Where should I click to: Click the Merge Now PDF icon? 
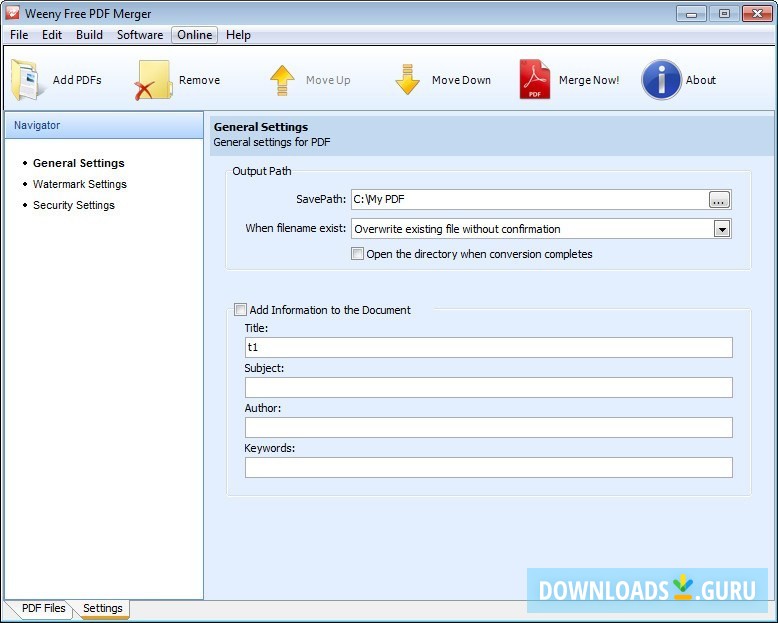click(534, 80)
